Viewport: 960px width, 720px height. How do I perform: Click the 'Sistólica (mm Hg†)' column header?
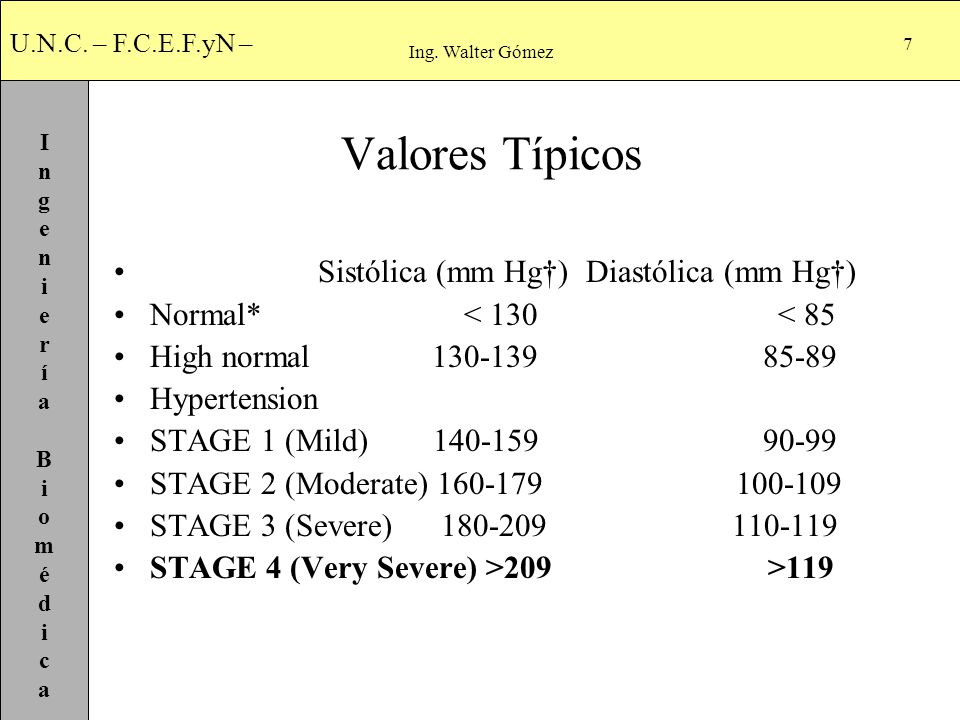coord(443,272)
